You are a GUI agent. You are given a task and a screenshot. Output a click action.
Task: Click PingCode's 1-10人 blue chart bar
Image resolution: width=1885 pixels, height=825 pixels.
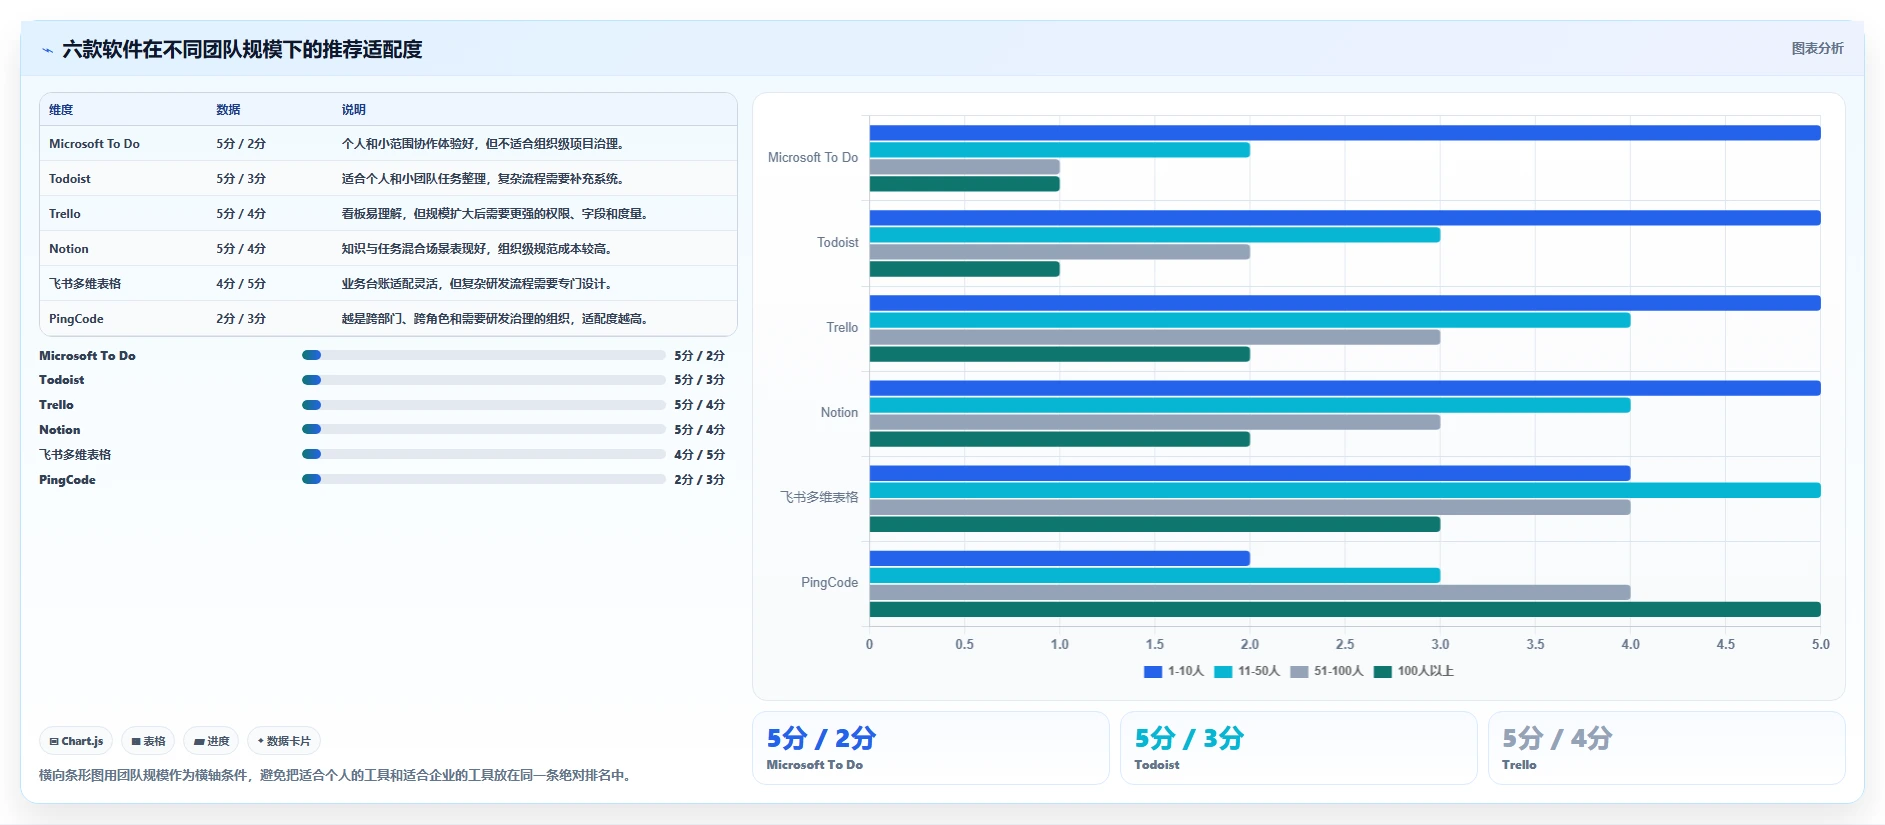pos(1059,558)
